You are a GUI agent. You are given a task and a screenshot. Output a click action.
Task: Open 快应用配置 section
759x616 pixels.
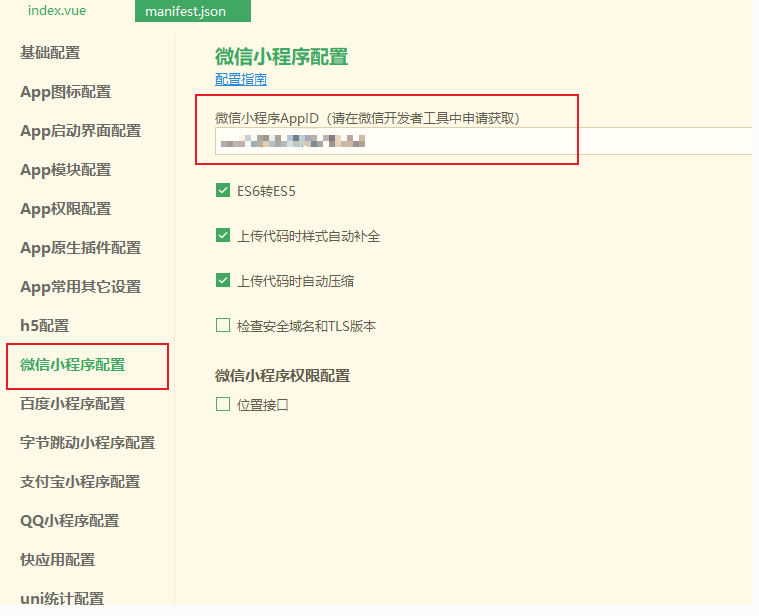(x=58, y=560)
